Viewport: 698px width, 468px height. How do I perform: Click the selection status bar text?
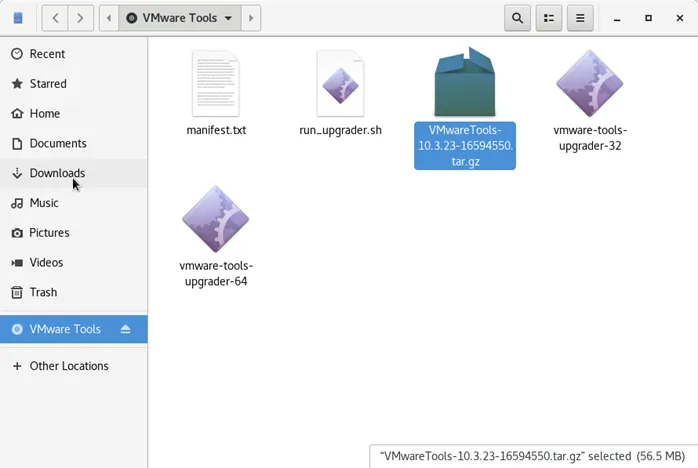532,456
